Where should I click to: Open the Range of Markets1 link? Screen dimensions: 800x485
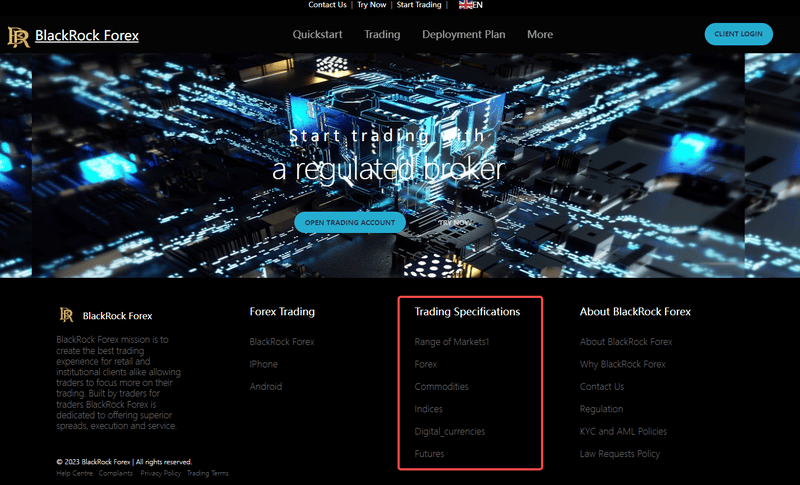452,342
